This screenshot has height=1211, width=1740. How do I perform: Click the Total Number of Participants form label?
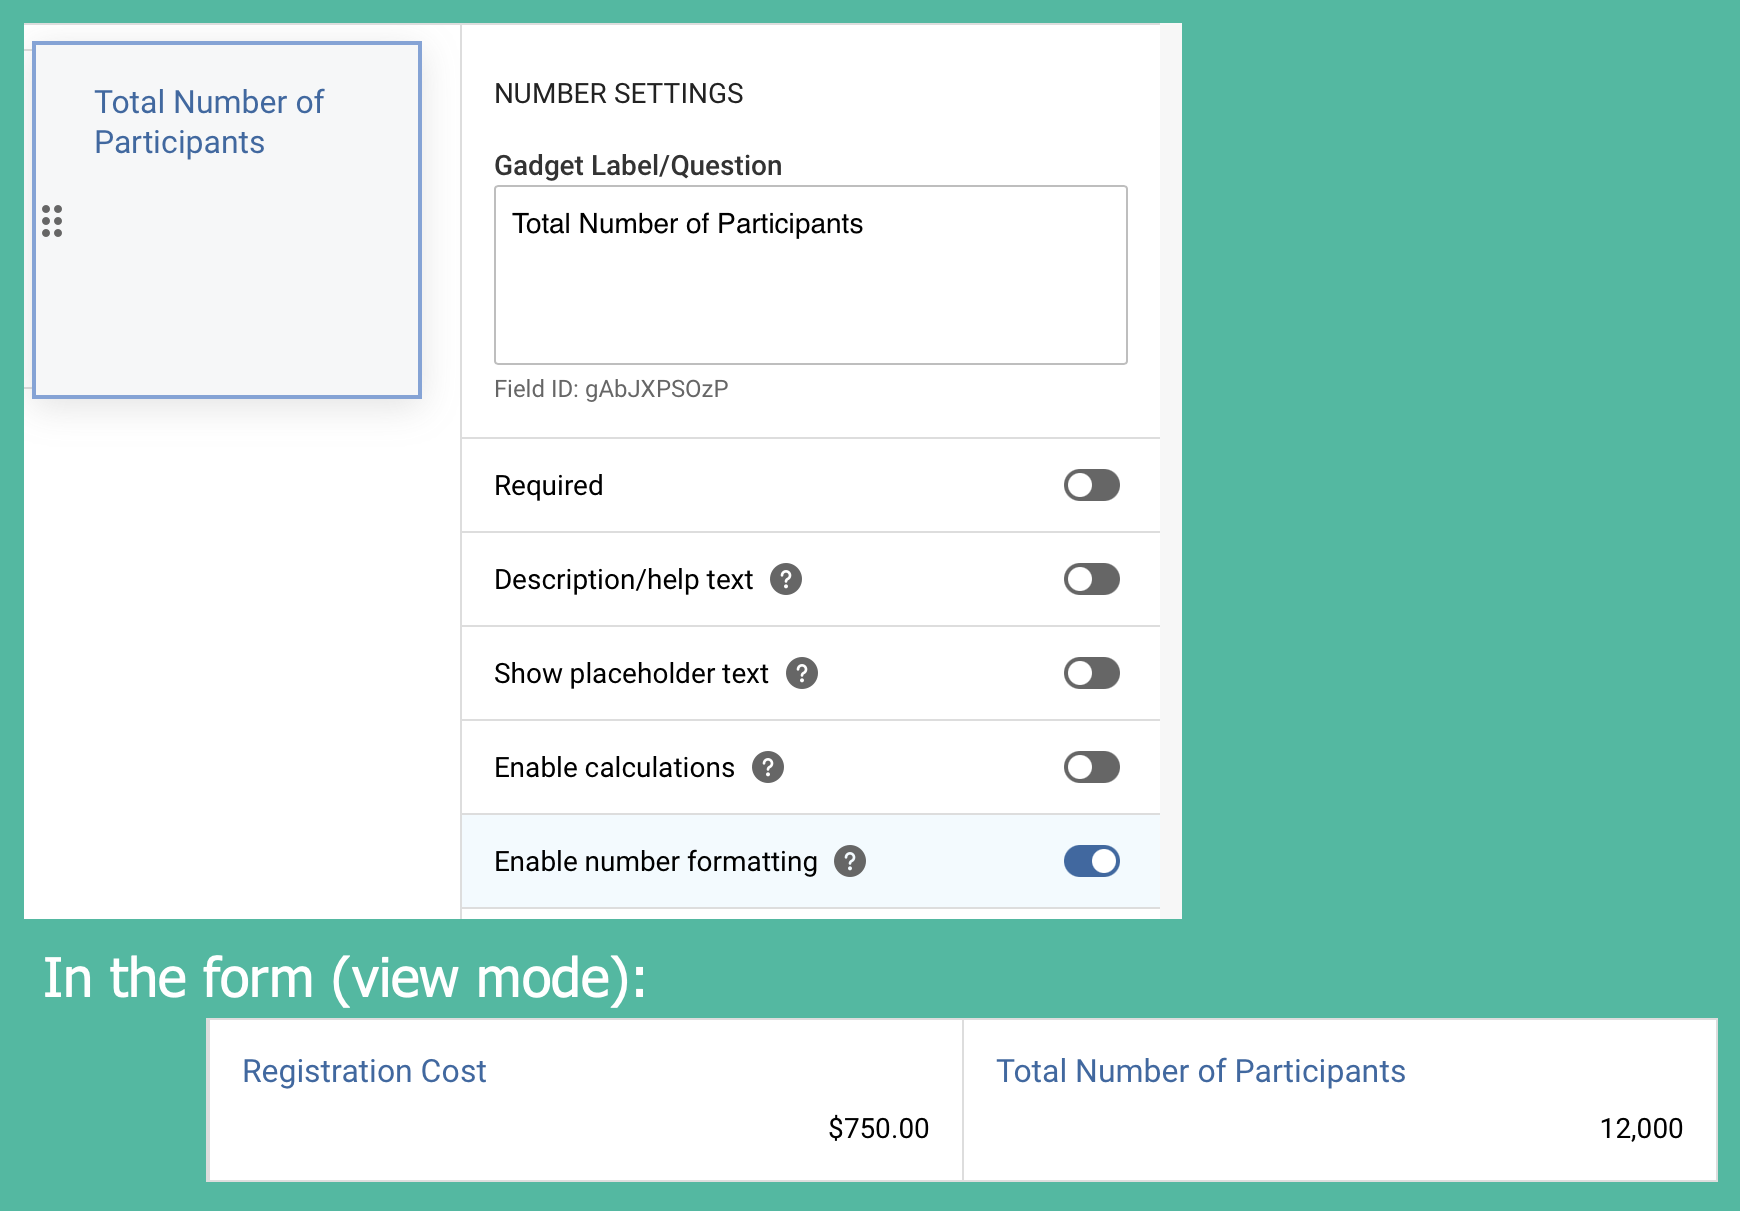(x=1200, y=1071)
